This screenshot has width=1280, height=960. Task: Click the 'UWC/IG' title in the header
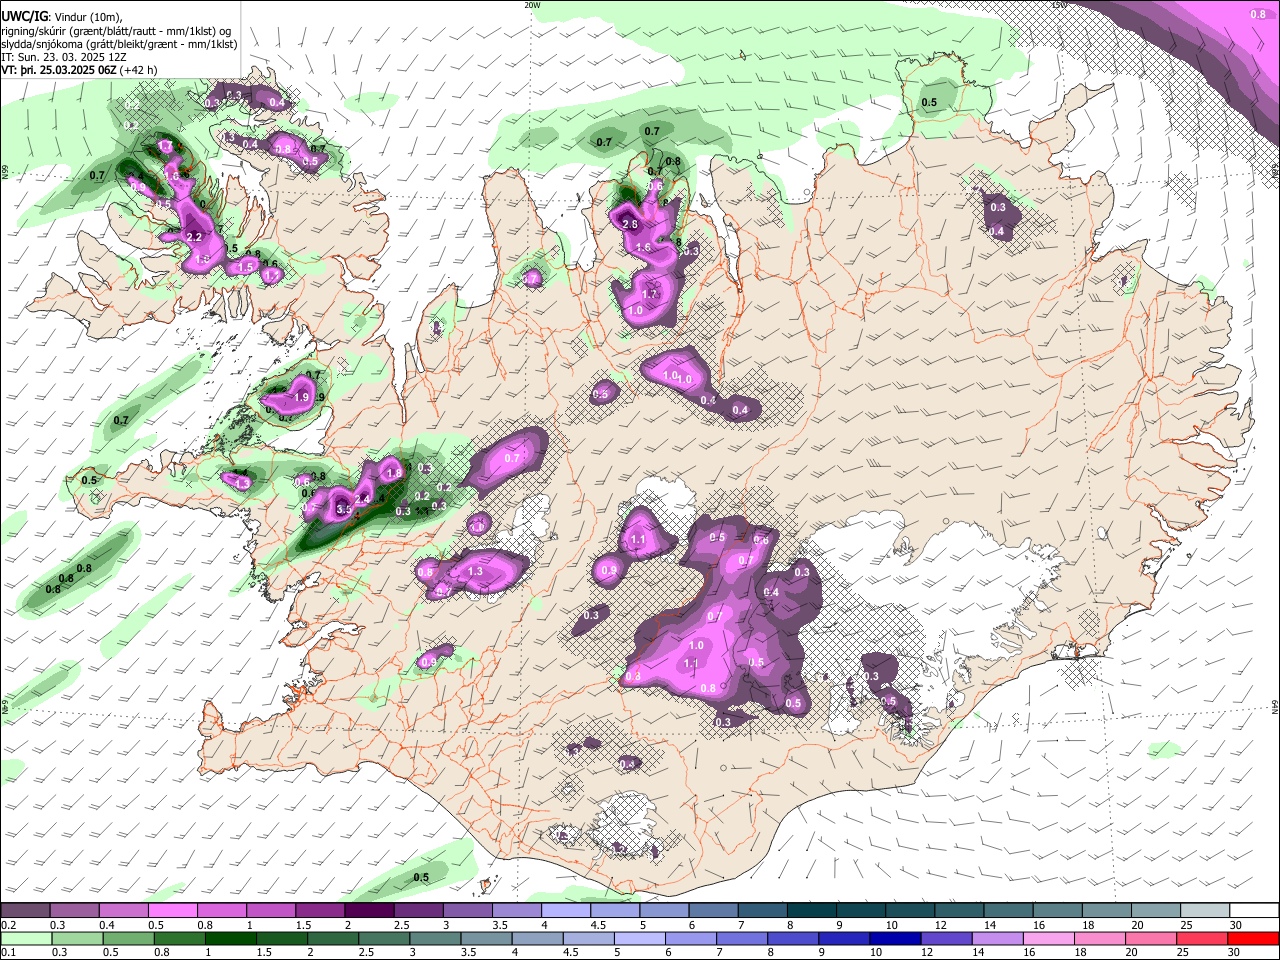click(x=23, y=17)
